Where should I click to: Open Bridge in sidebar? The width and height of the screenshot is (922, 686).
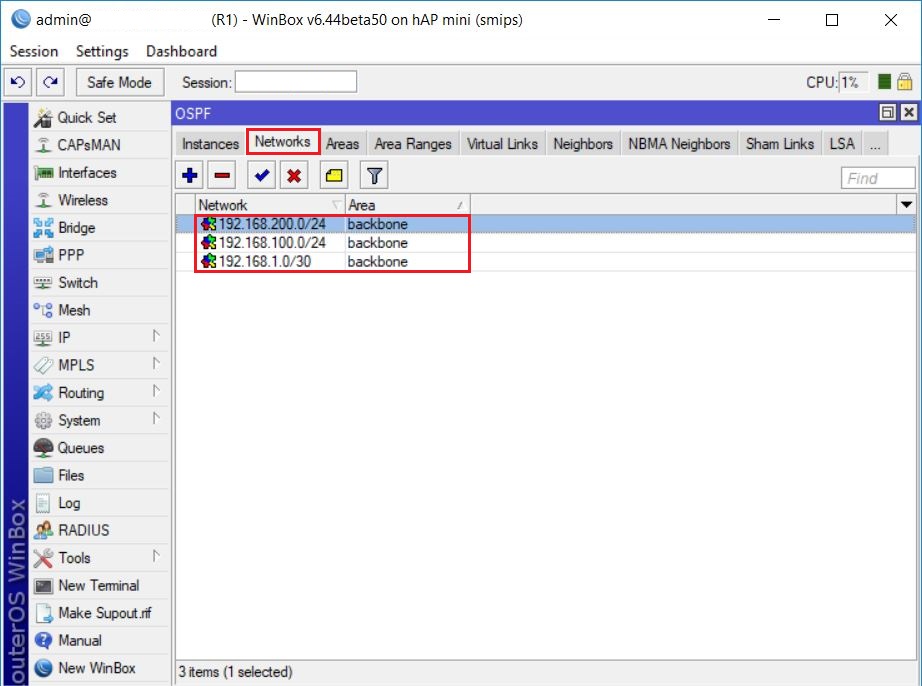point(99,228)
